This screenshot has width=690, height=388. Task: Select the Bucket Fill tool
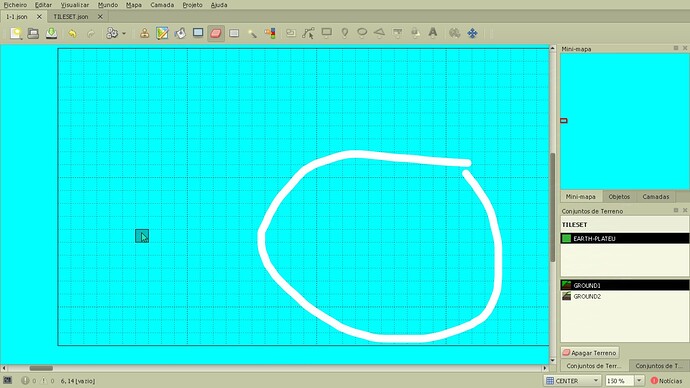coord(180,33)
